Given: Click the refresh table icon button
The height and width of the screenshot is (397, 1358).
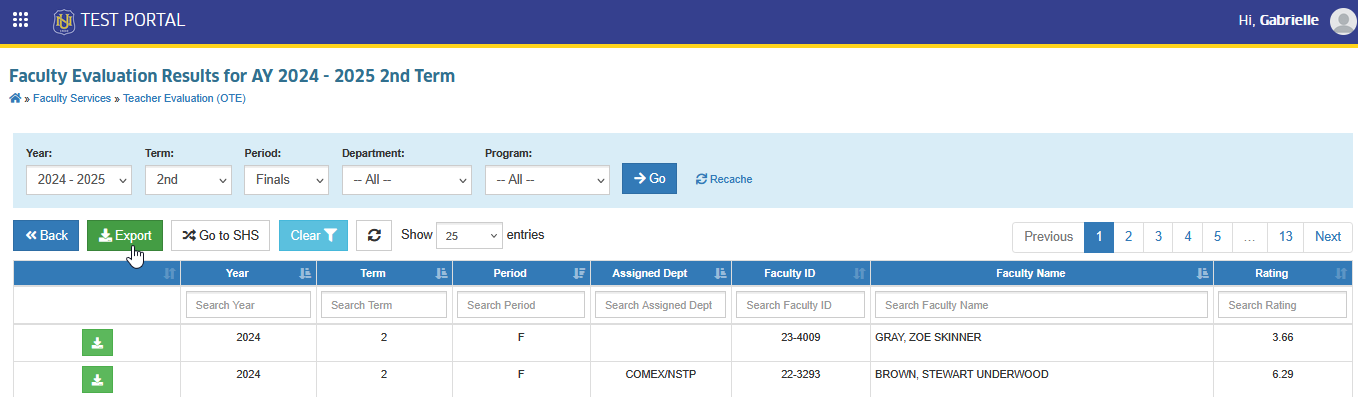Looking at the screenshot, I should (x=374, y=236).
